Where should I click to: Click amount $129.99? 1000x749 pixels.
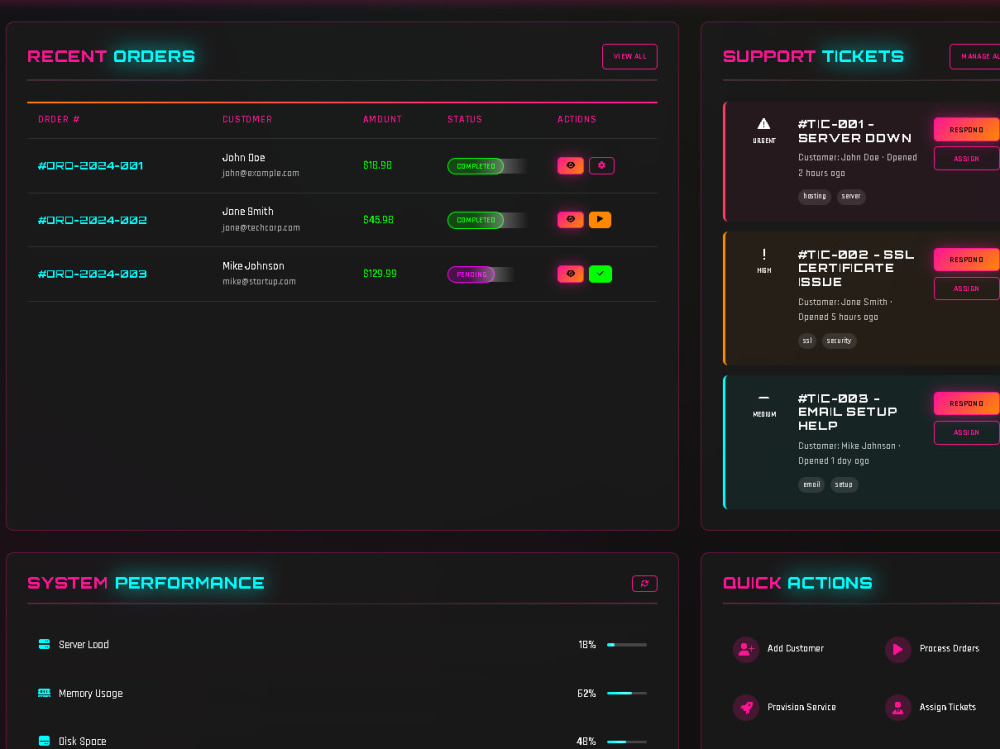379,274
